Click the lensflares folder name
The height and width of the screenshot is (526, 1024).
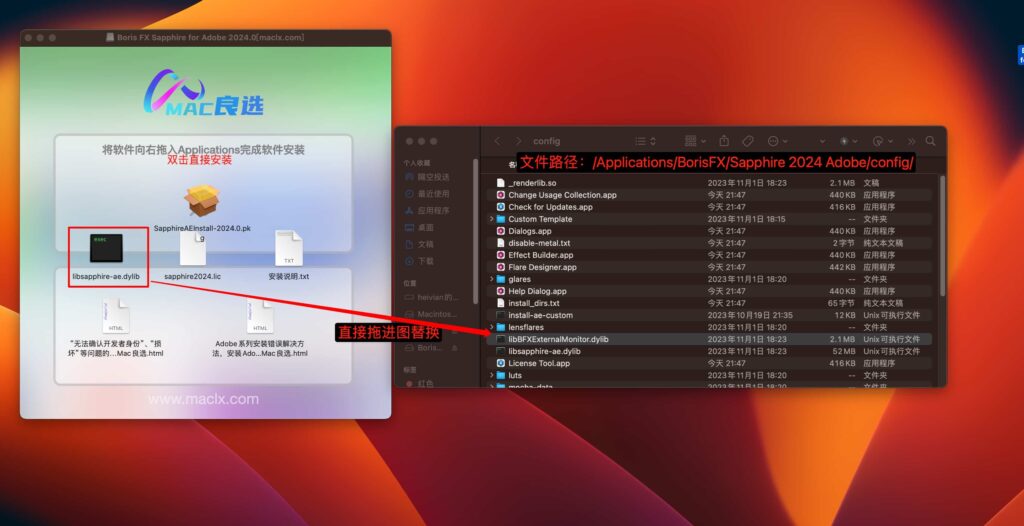coord(526,327)
